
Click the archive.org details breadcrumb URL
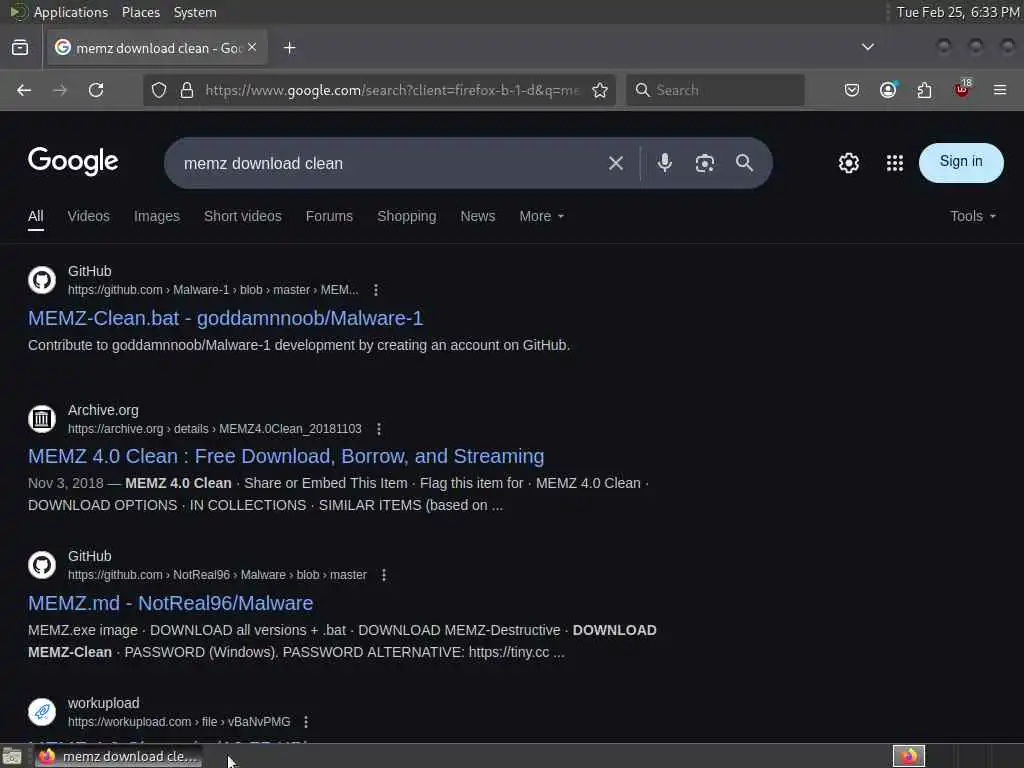pyautogui.click(x=215, y=428)
